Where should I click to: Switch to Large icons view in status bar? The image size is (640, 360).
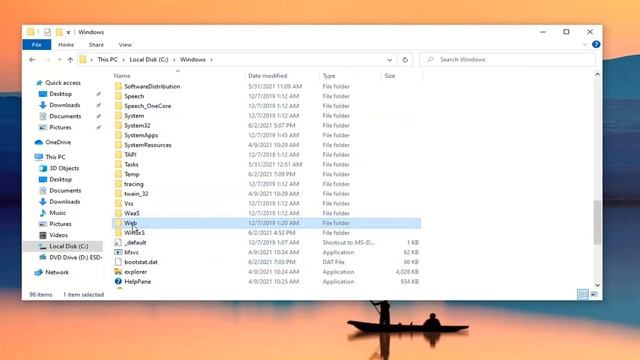[x=594, y=294]
